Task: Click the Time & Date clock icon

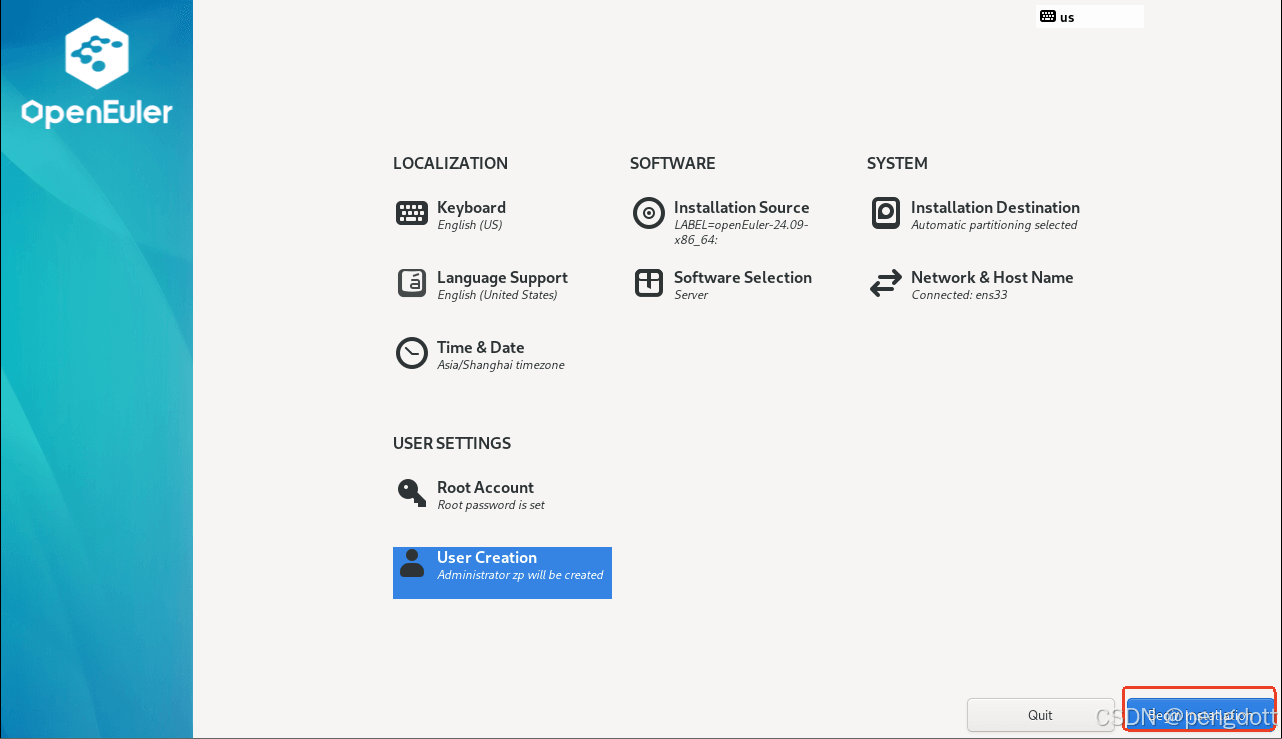Action: (412, 353)
